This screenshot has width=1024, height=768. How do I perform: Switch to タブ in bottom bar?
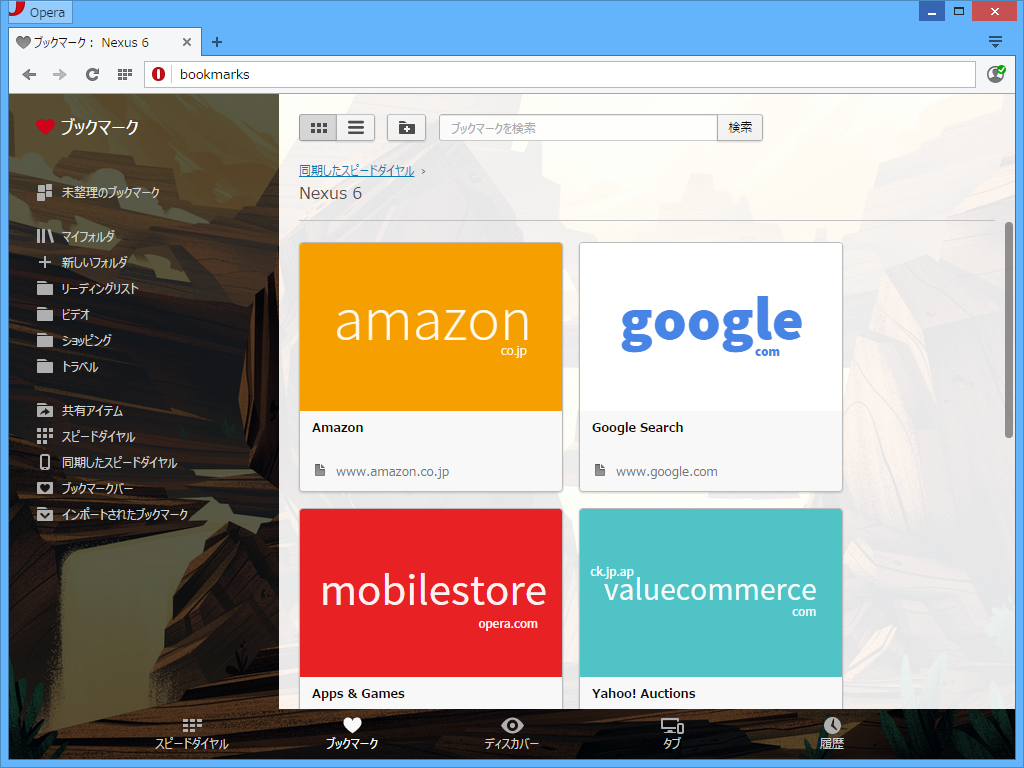click(672, 734)
